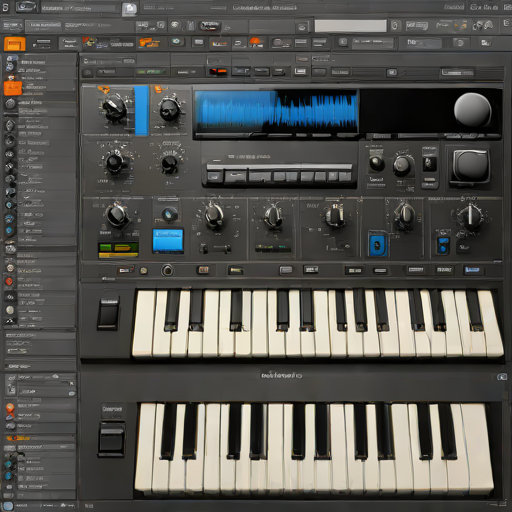Screen dimensions: 512x512
Task: Flip the small toggle switch left of the square pad
Action: coord(429,164)
